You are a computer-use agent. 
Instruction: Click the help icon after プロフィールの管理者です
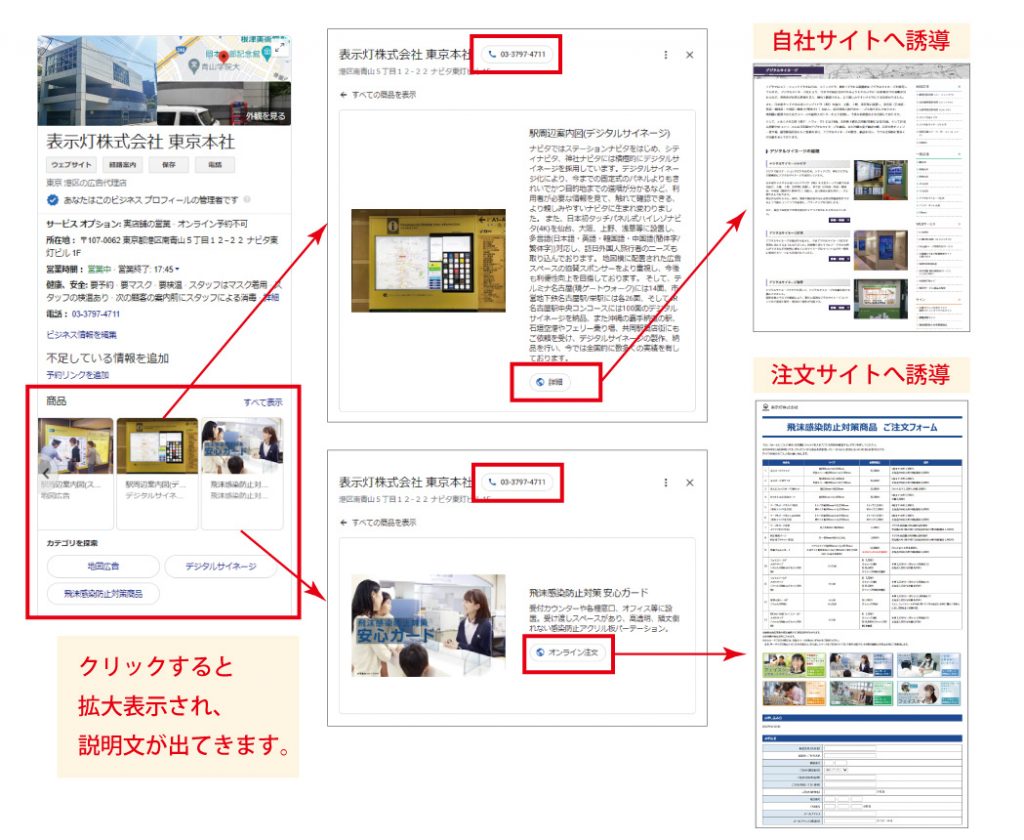click(x=247, y=199)
